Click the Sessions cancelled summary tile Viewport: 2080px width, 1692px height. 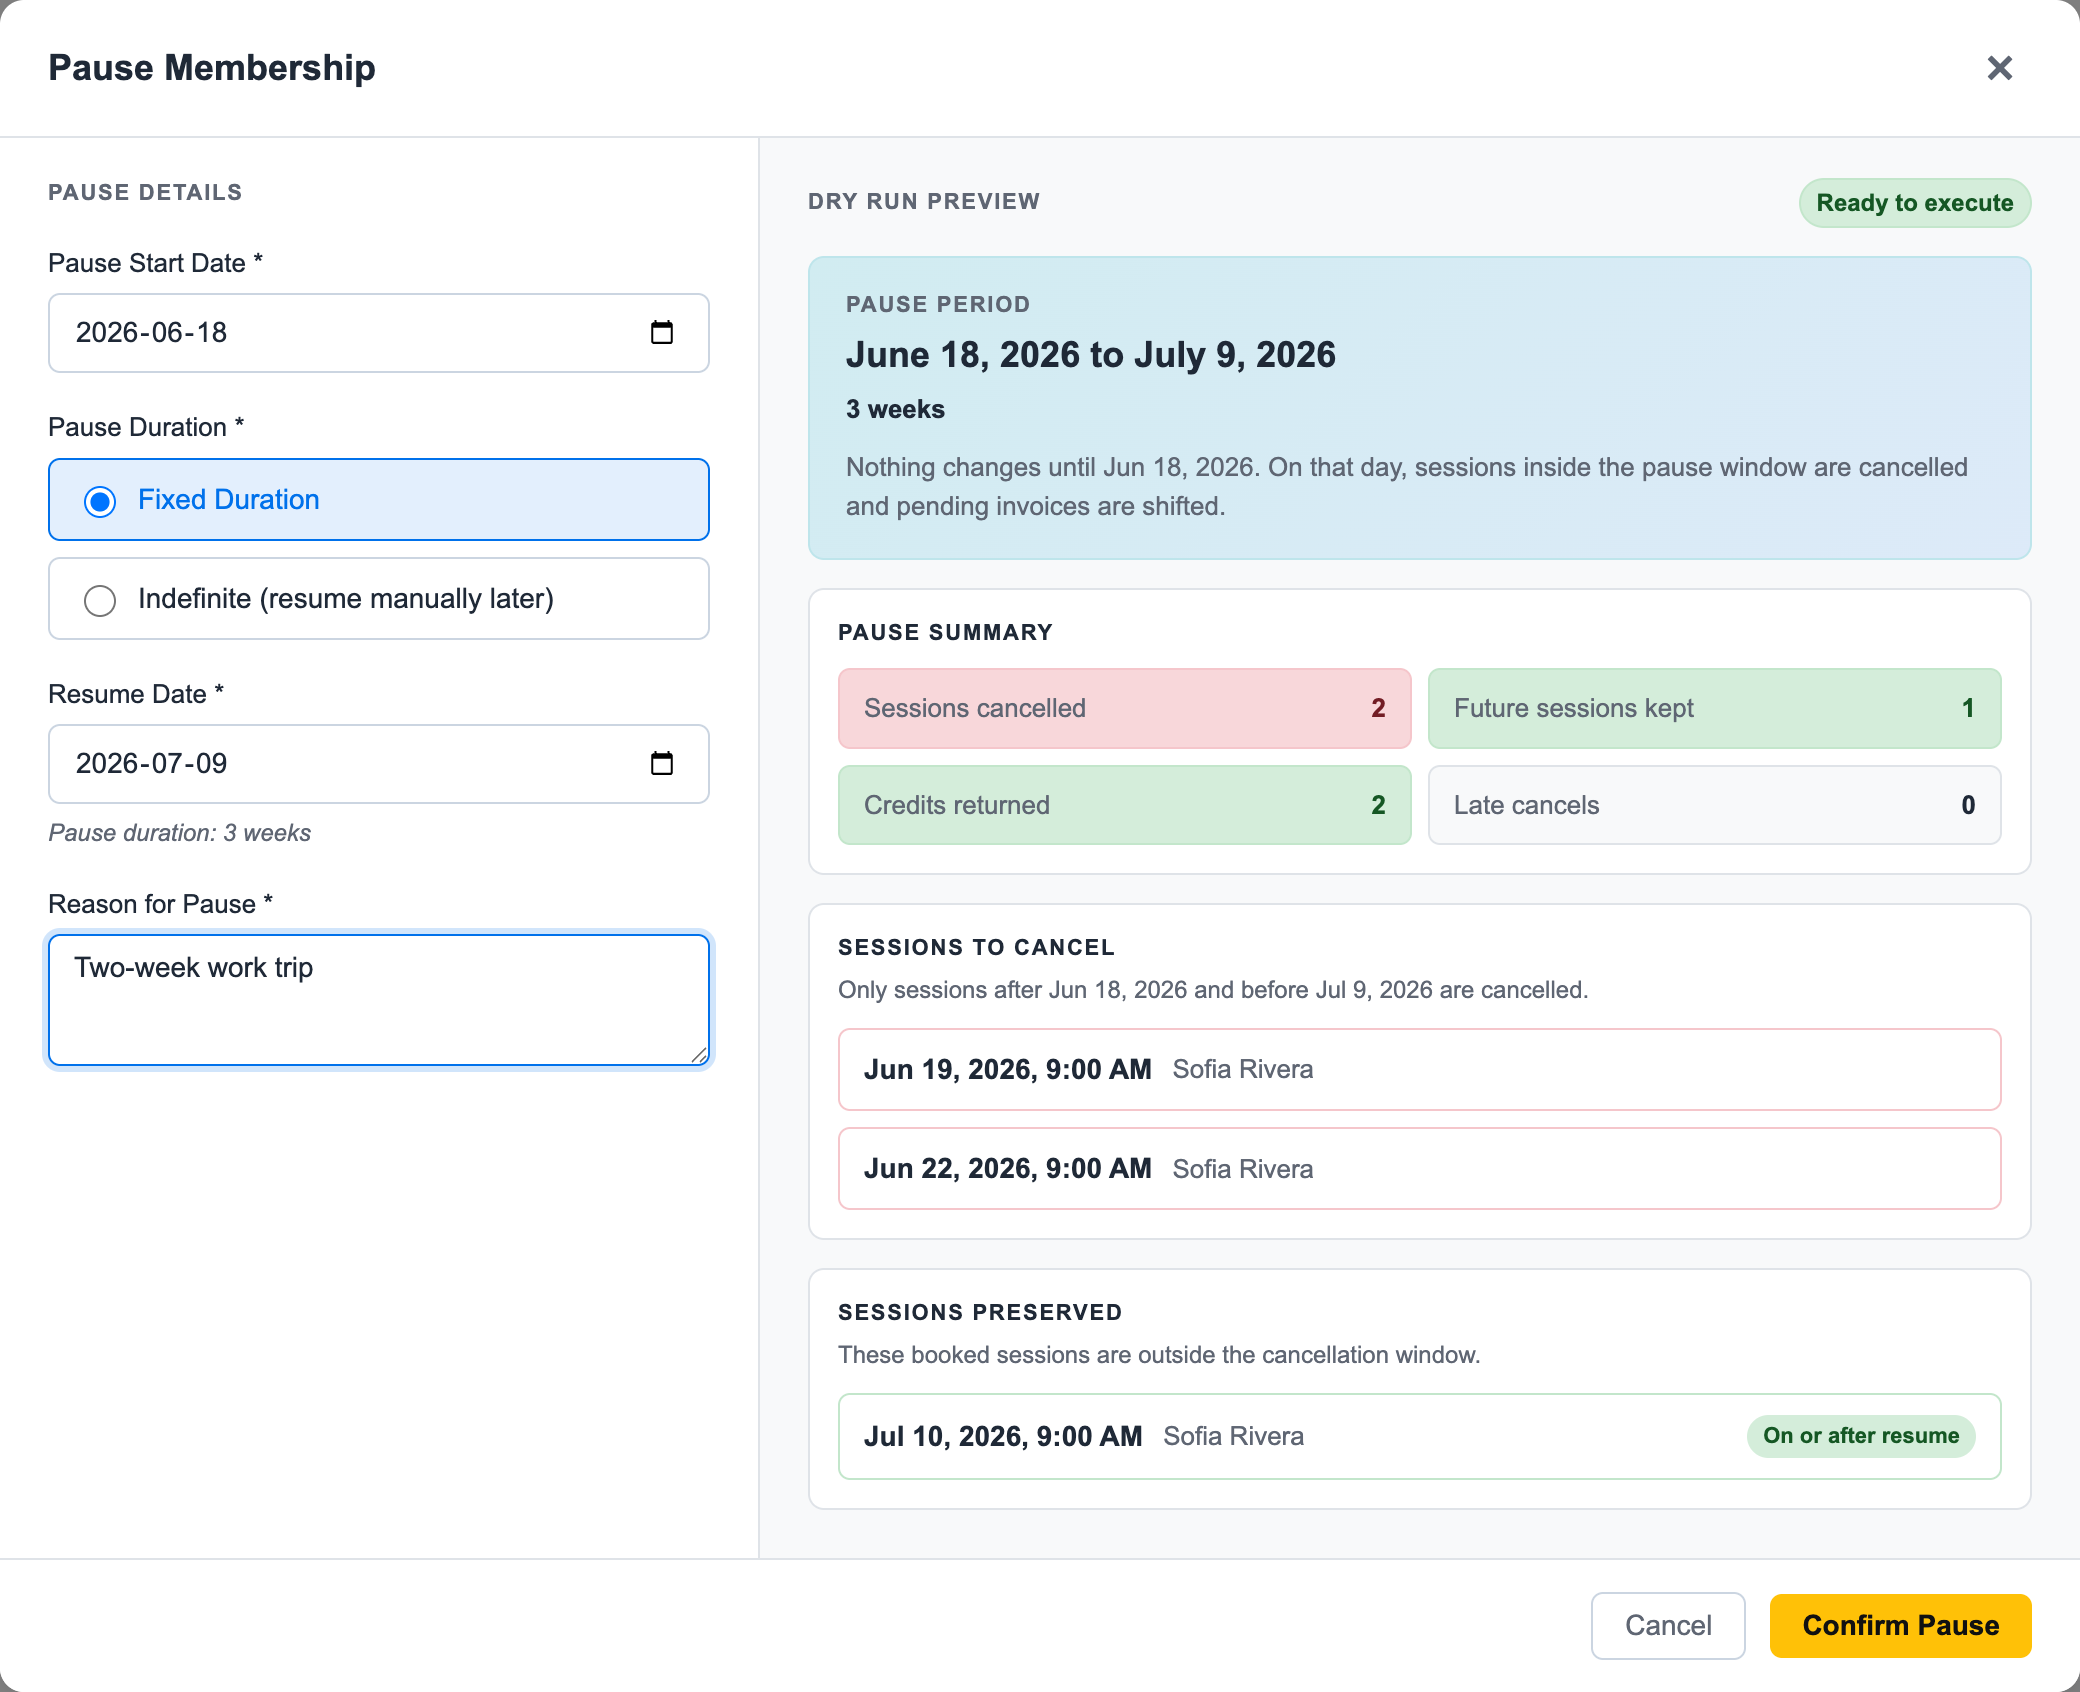pos(1124,708)
